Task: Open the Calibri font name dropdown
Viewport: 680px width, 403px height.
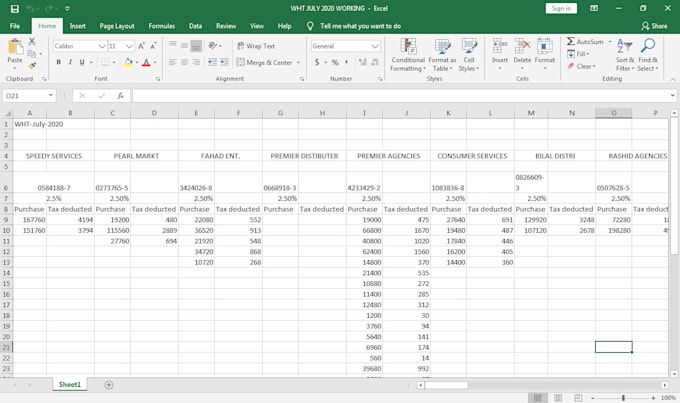Action: [102, 46]
